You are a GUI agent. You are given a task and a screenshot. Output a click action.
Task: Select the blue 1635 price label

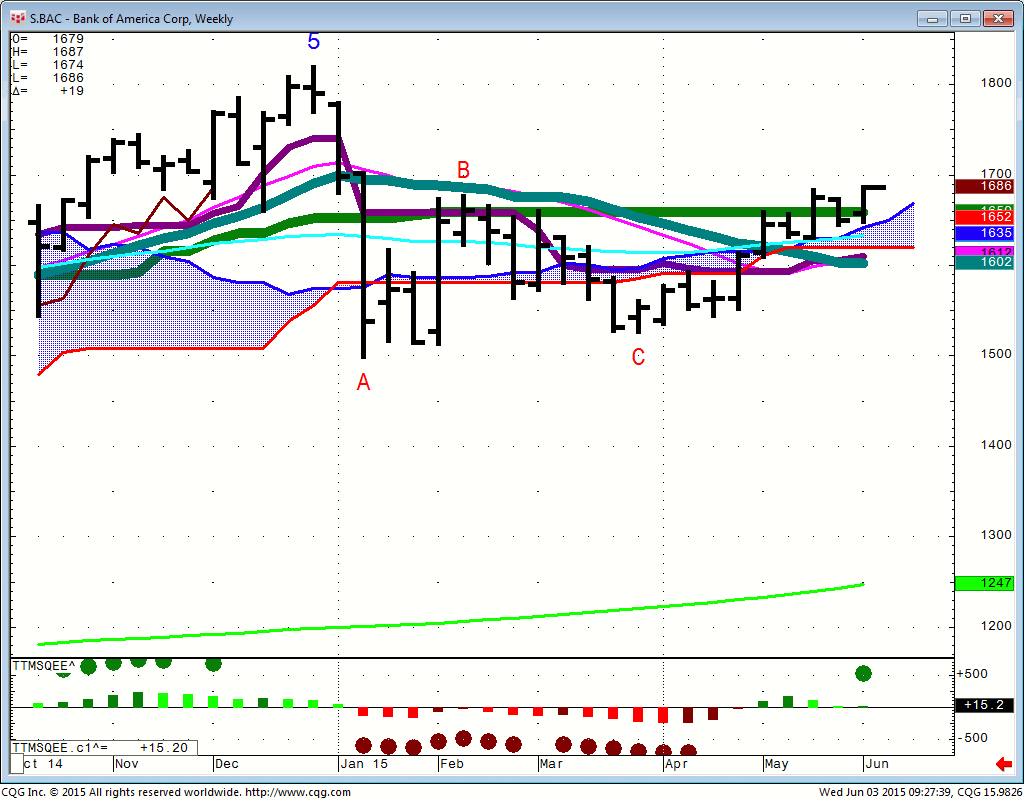pyautogui.click(x=984, y=233)
